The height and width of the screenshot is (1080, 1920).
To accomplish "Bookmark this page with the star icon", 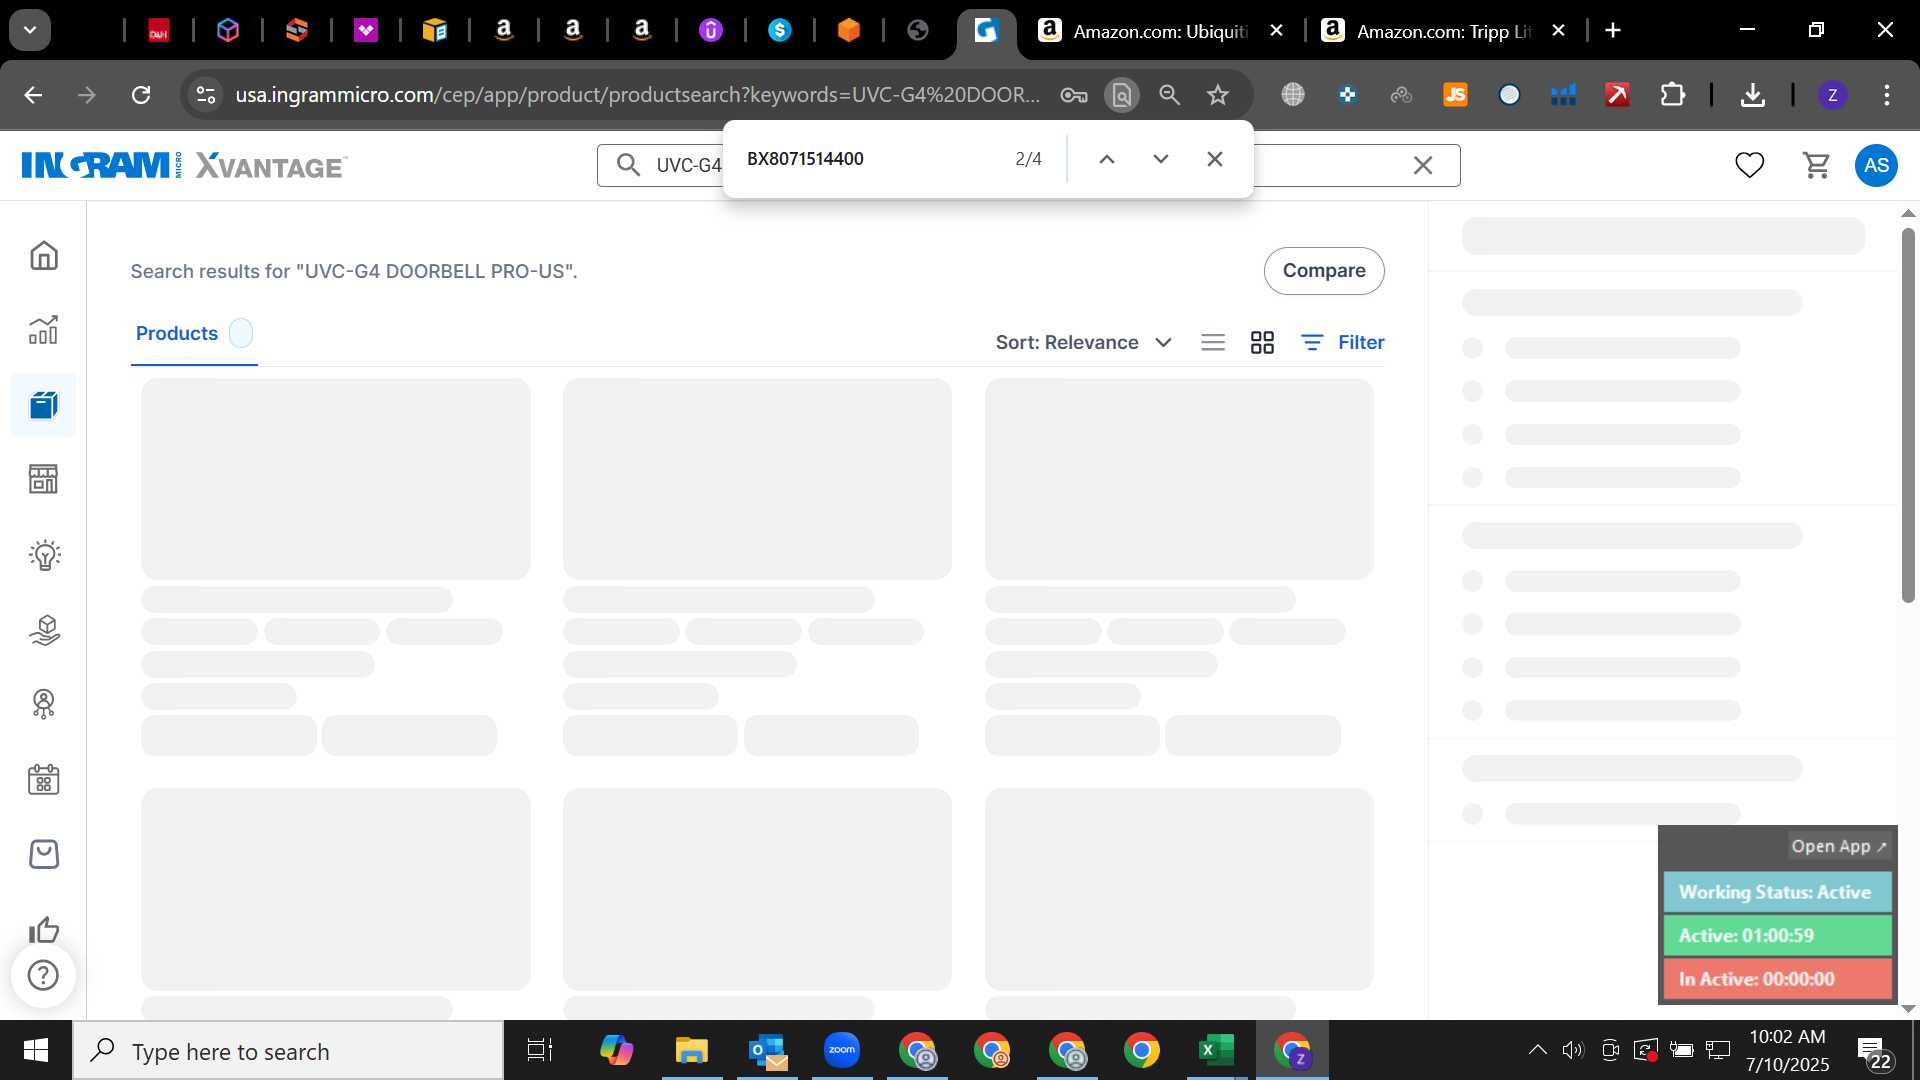I will (1217, 95).
